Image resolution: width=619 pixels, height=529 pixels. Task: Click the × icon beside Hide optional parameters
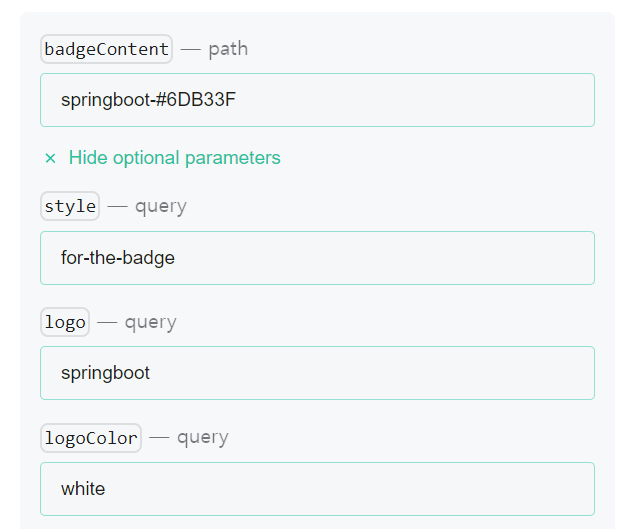pos(50,158)
